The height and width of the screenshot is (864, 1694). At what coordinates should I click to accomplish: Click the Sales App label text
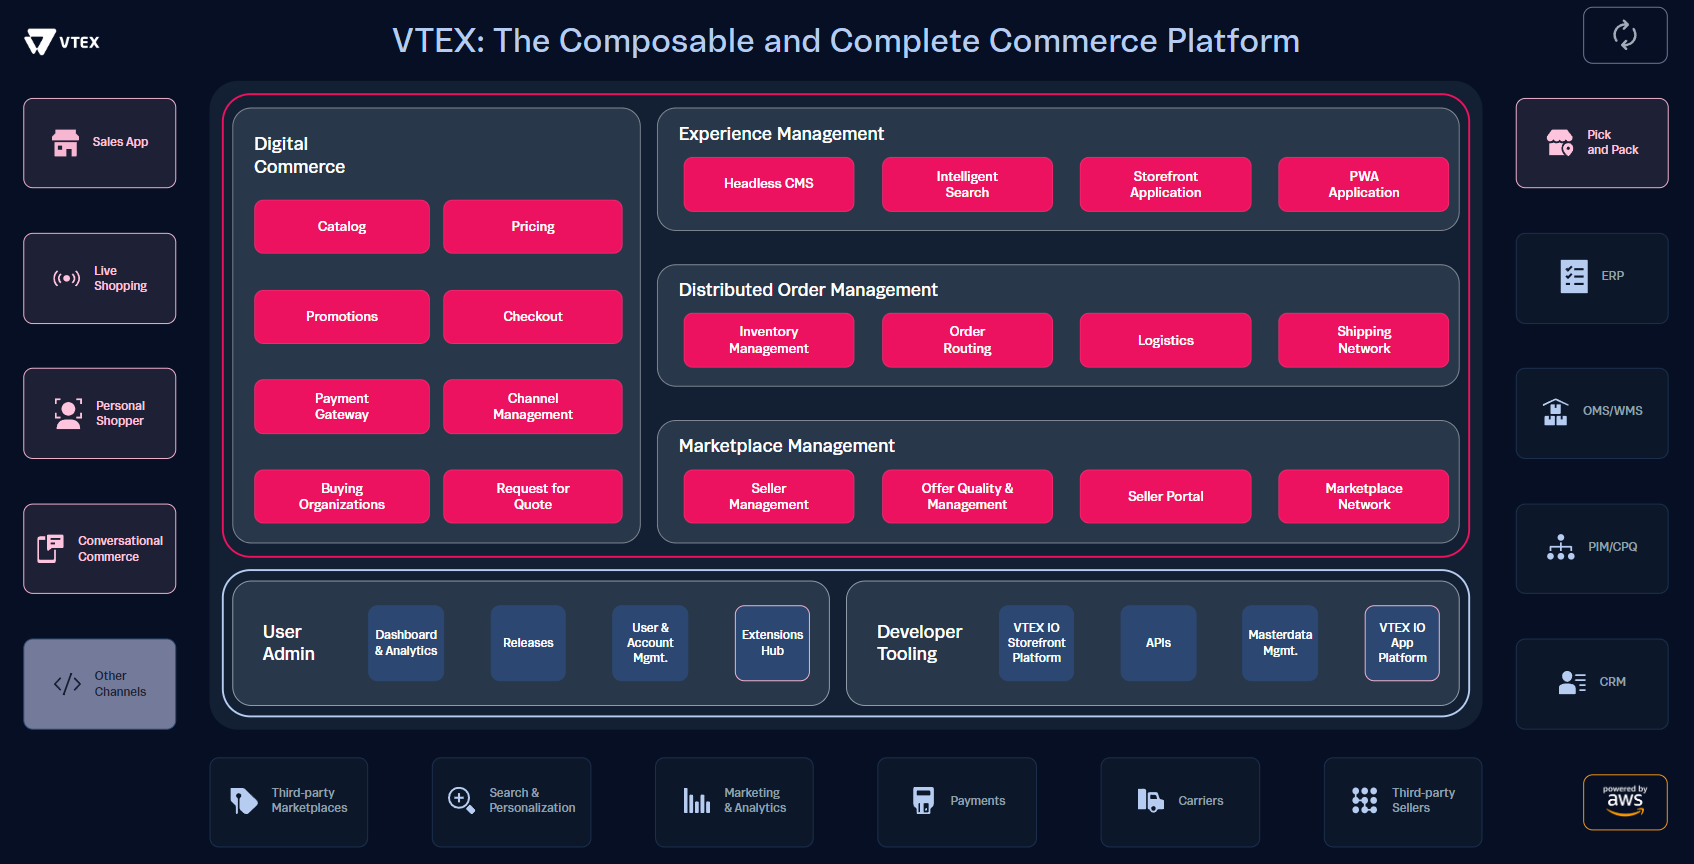120,142
